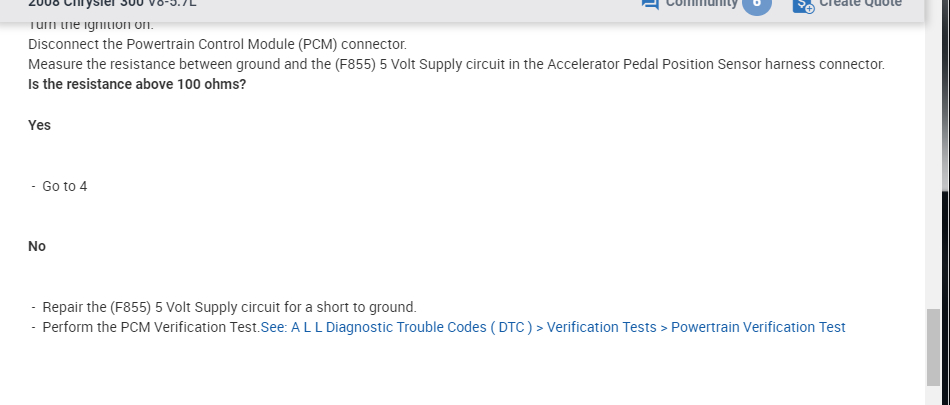The width and height of the screenshot is (950, 405).
Task: Click the Measure the resistance instruction line
Action: 456,64
